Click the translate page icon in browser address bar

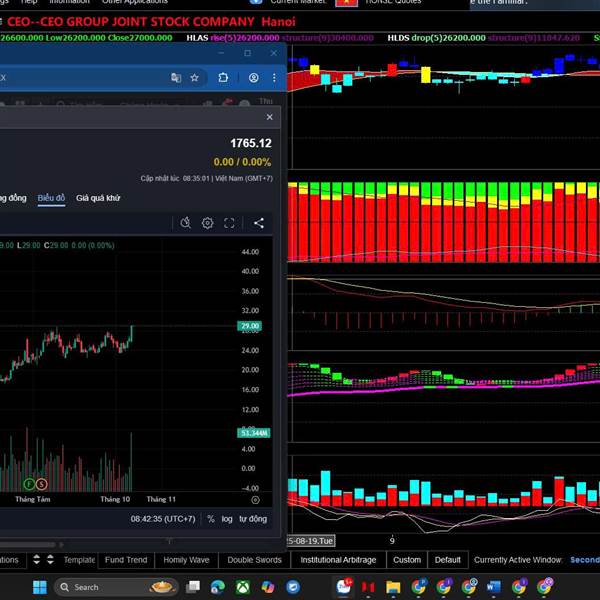[176, 78]
